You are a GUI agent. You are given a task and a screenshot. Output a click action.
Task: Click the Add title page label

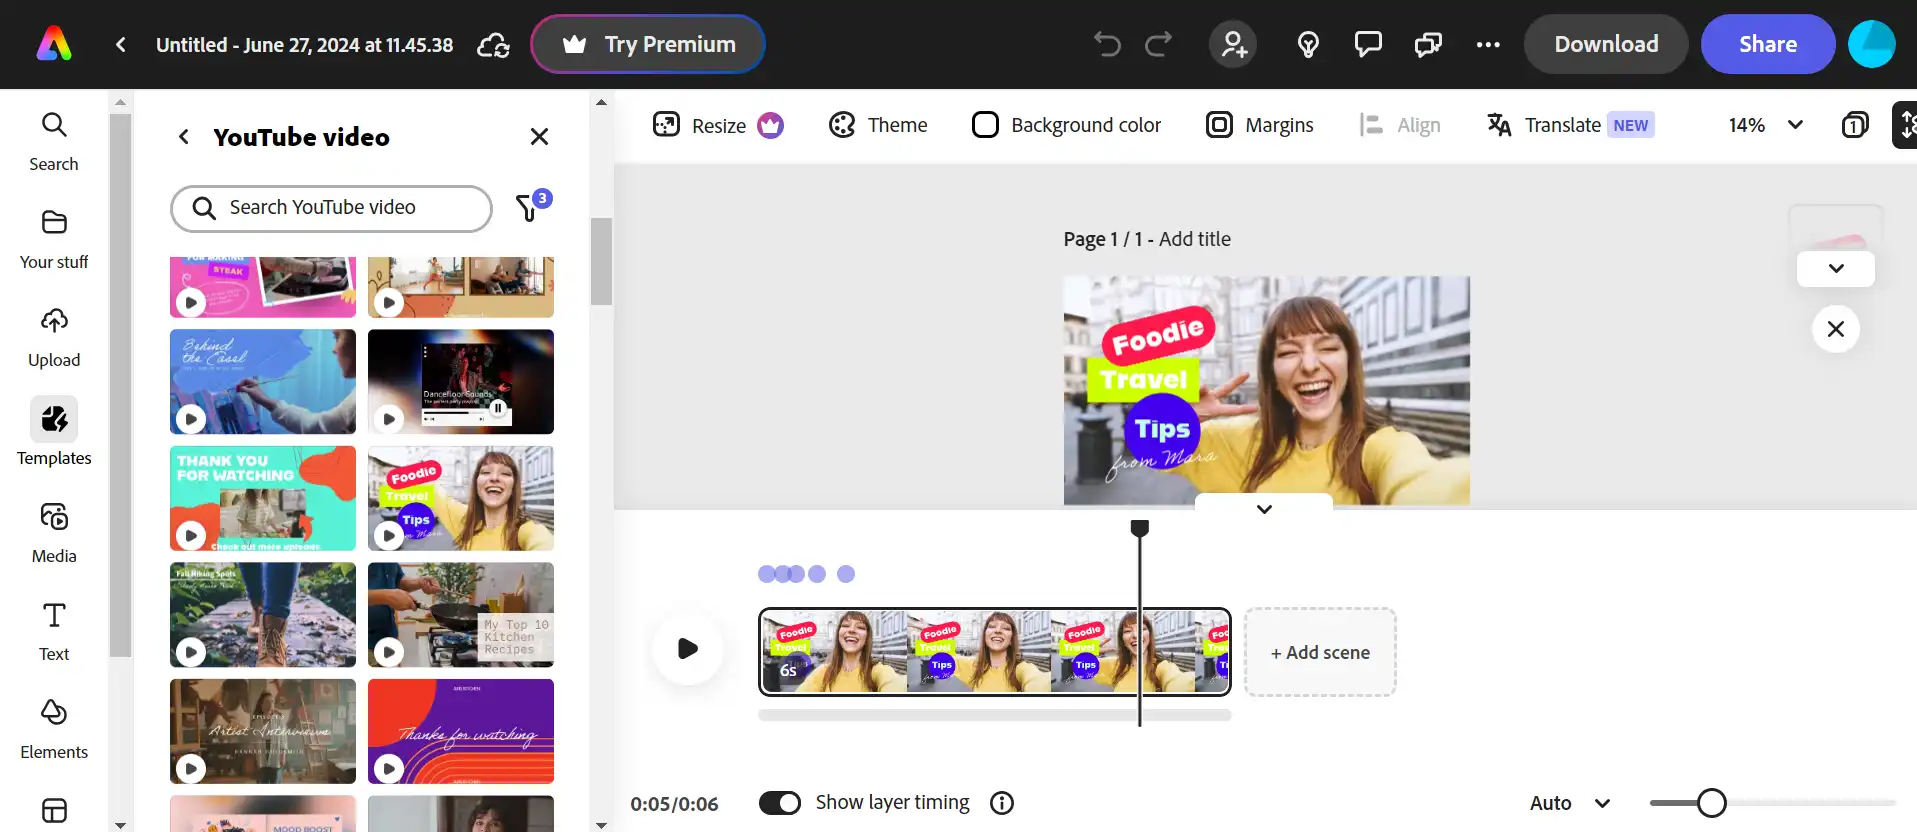[1195, 239]
